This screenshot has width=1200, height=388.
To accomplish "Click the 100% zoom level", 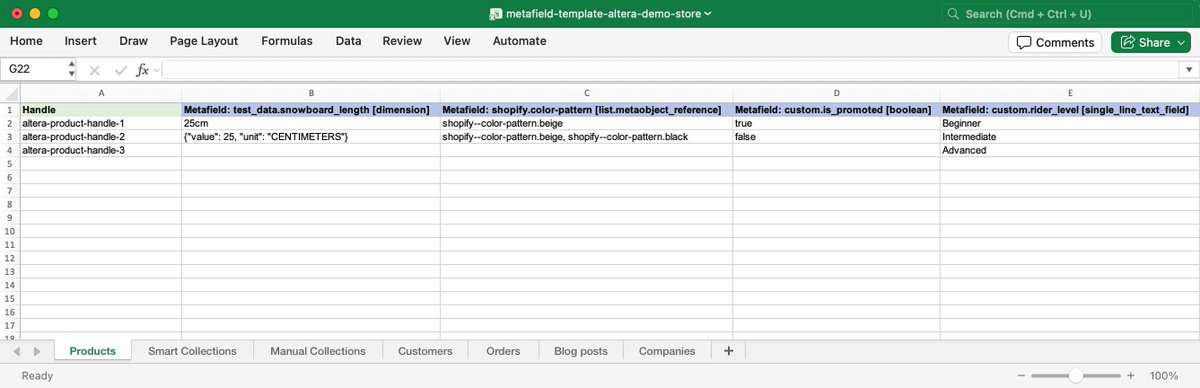I will (1164, 376).
